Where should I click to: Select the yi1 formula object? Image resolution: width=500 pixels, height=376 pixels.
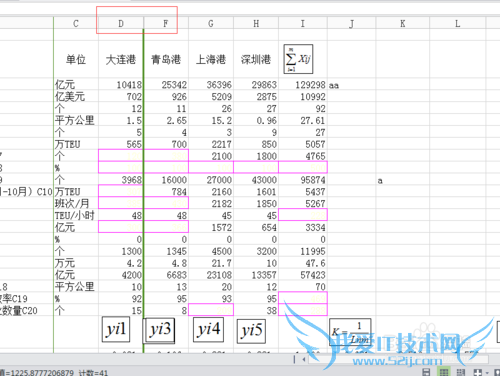point(116,329)
